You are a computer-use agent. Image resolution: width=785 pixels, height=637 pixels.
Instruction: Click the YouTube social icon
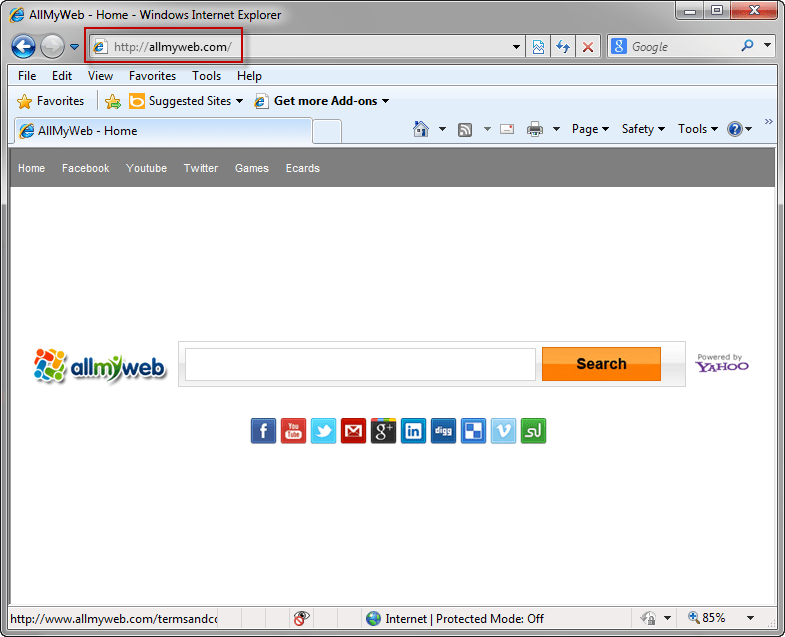tap(293, 431)
